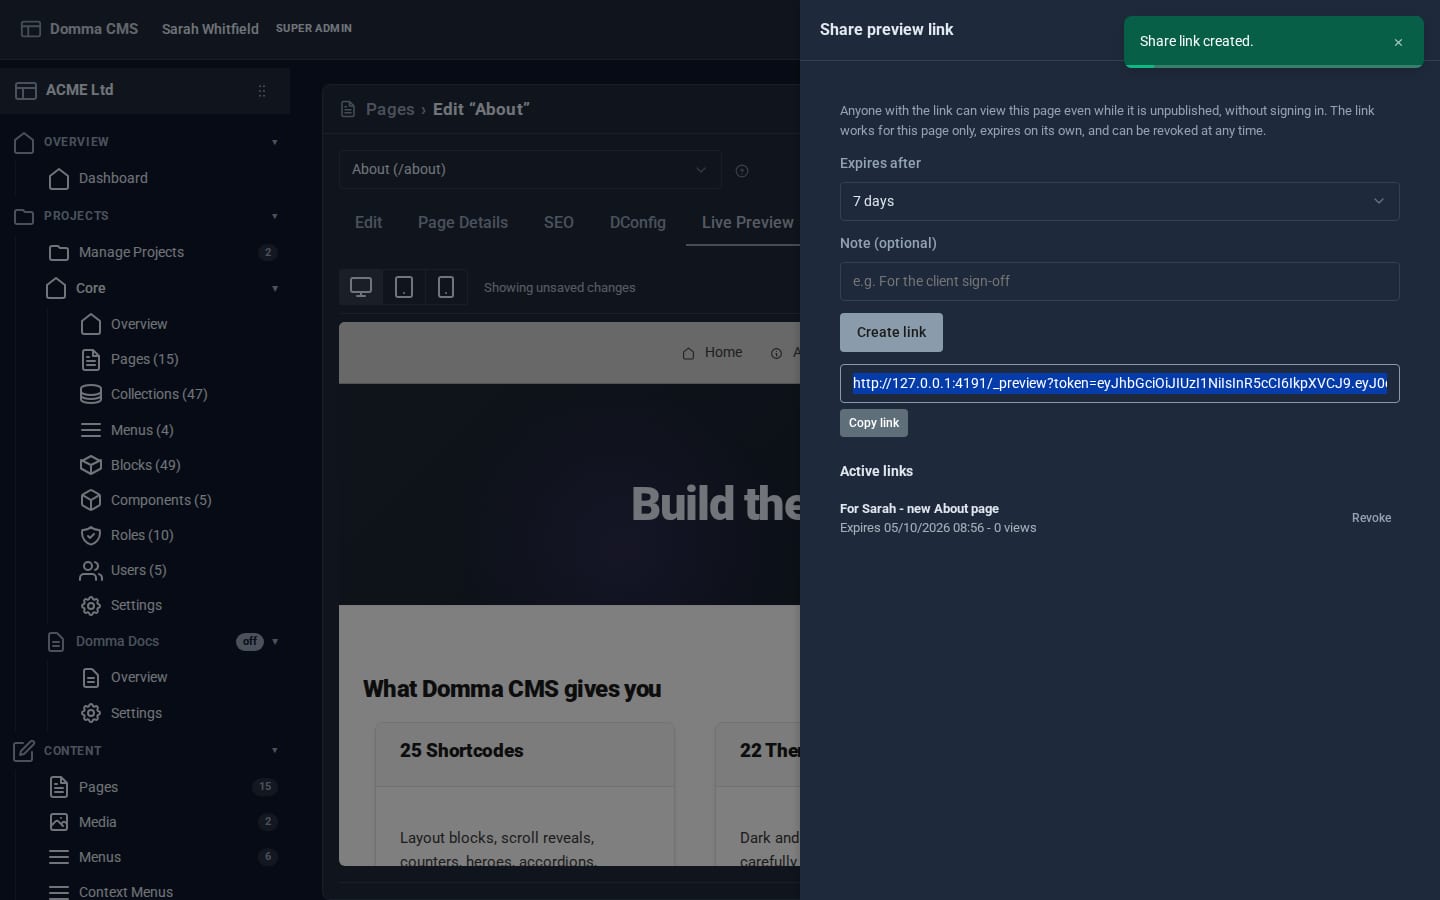This screenshot has height=900, width=1440.
Task: Click the Dashboard home icon
Action: click(x=59, y=179)
